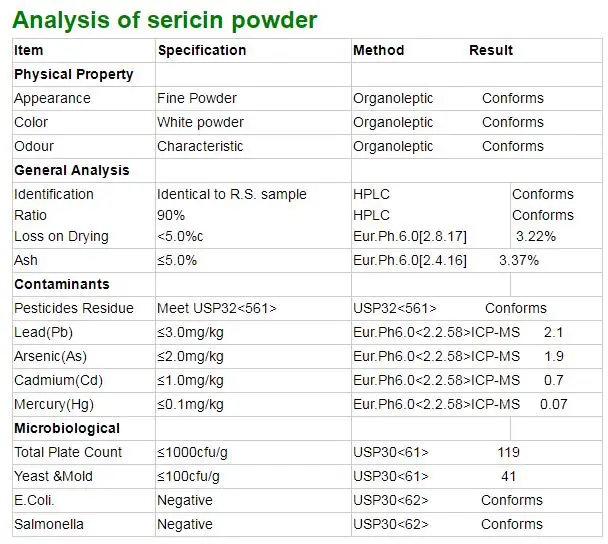This screenshot has width=608, height=544.
Task: Select the "Pesticides Residue" row label
Action: click(x=74, y=308)
